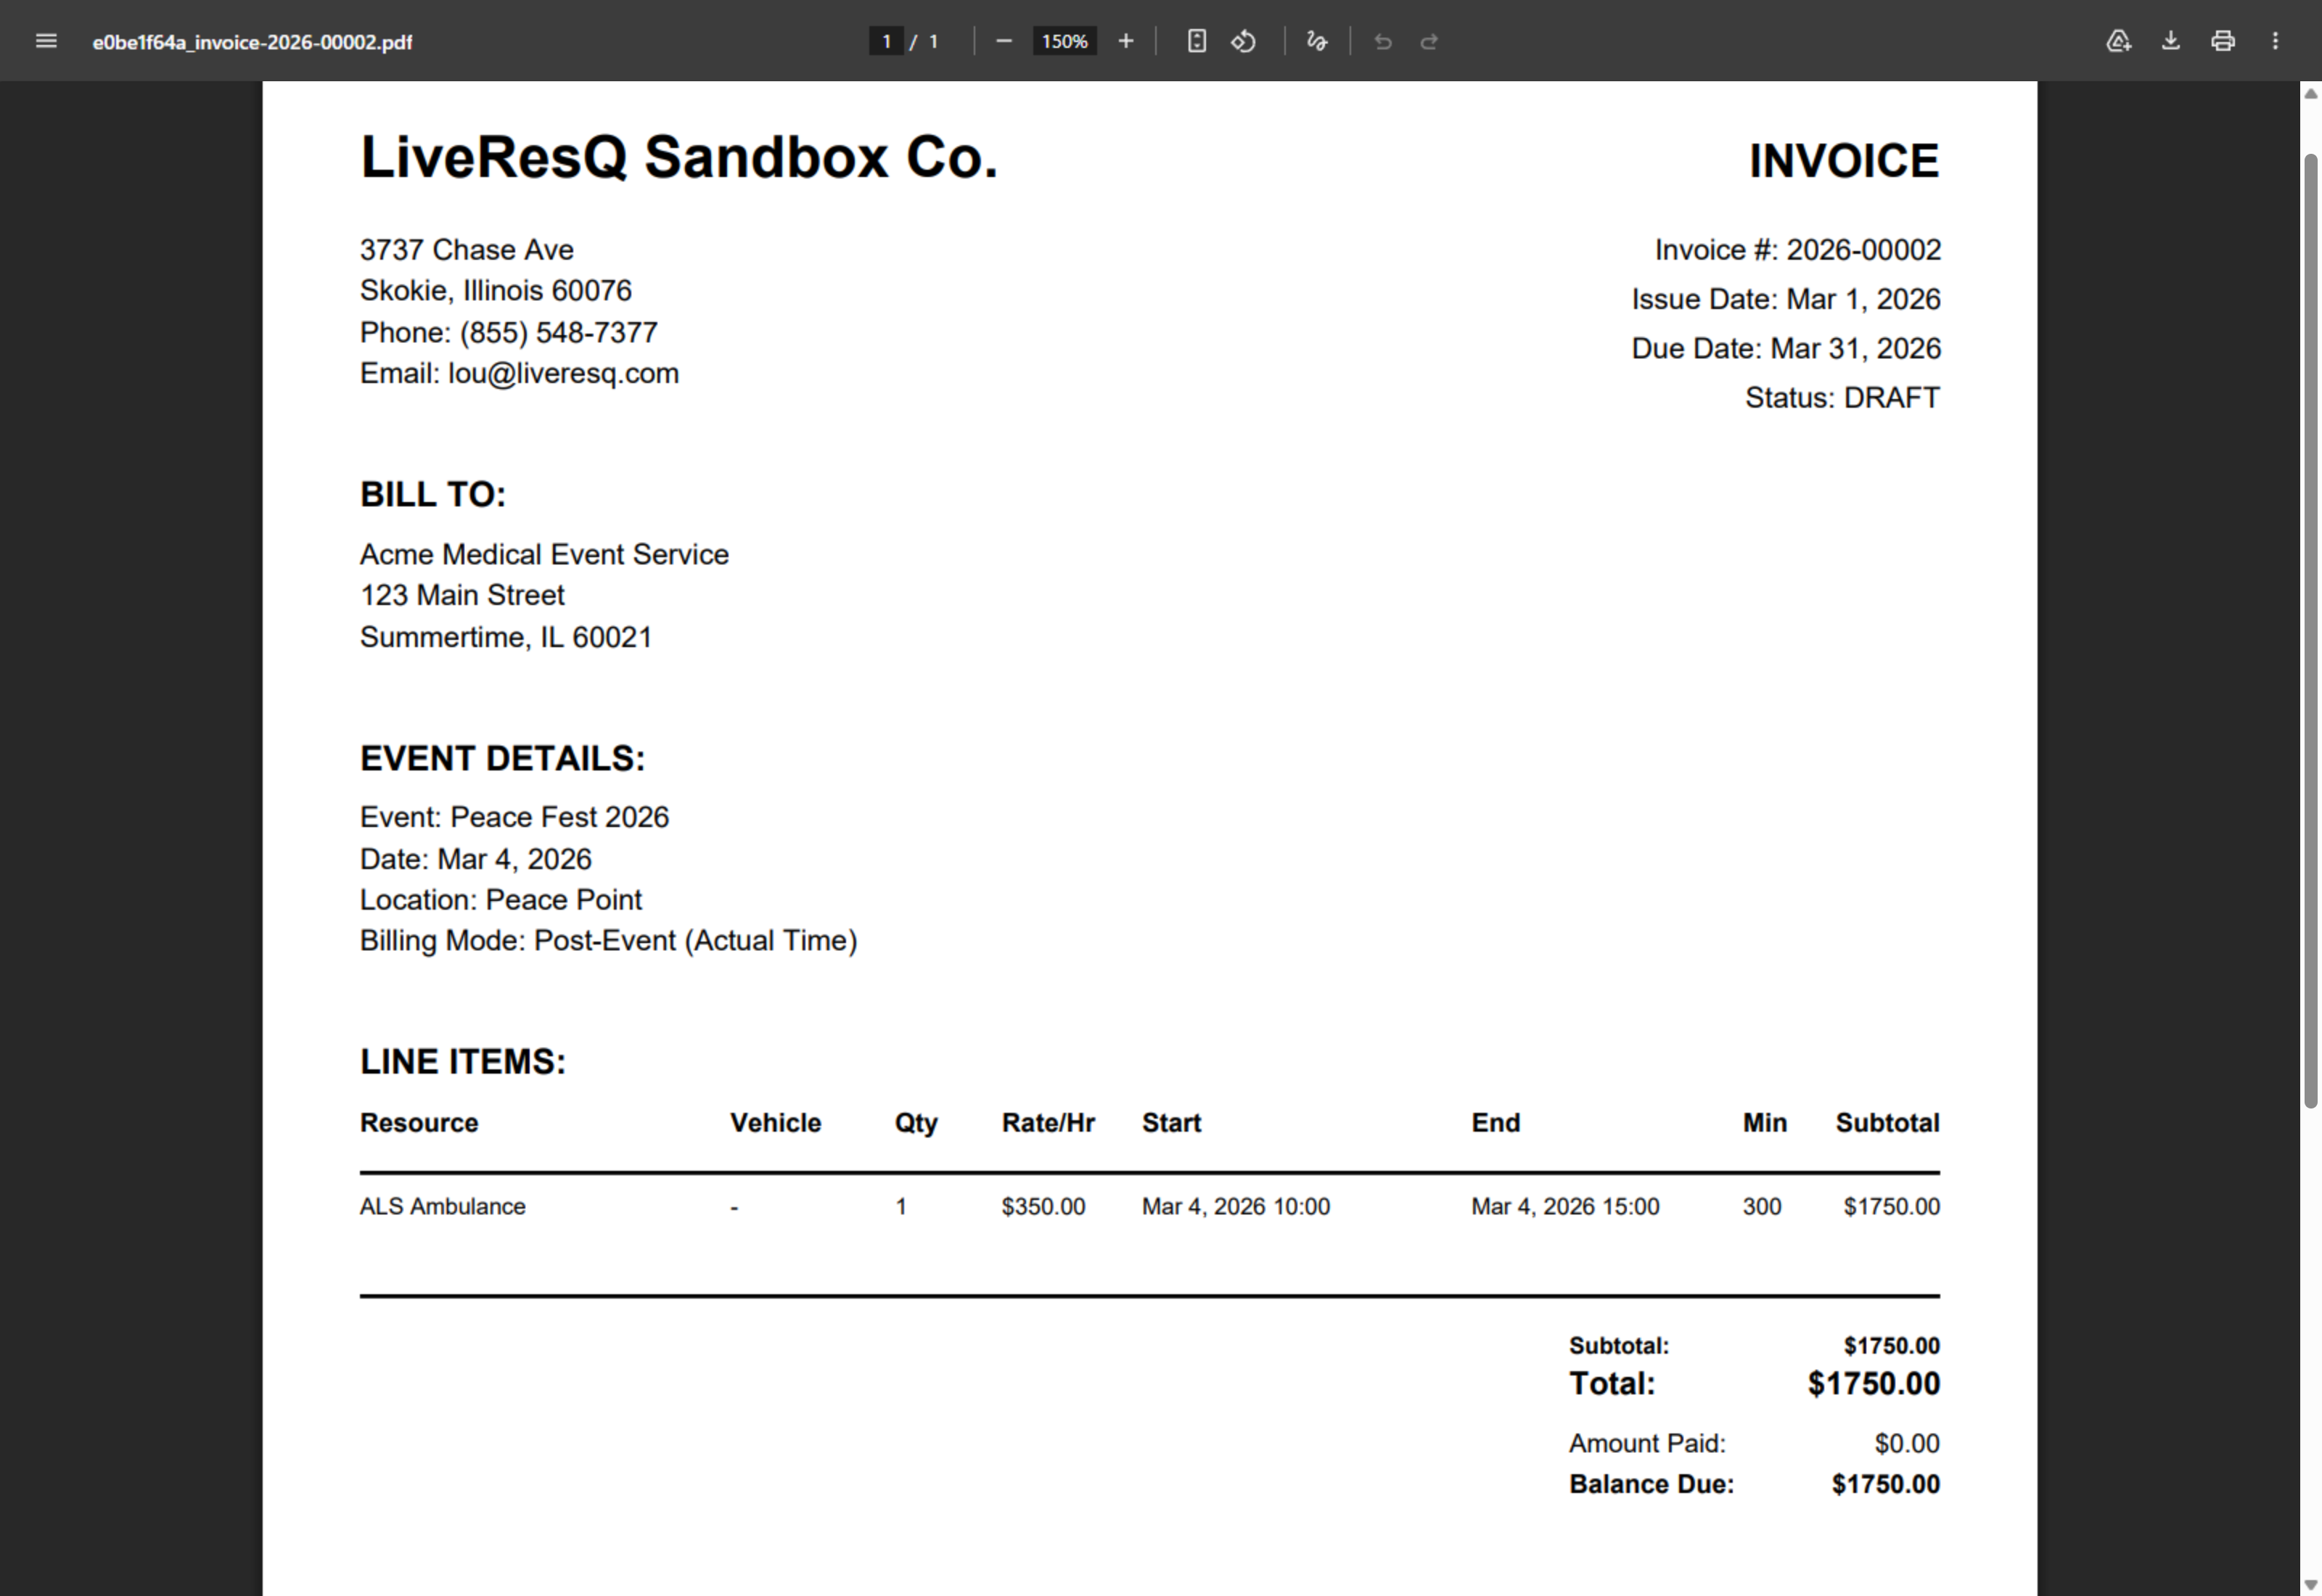Click the BILL TO: heading
Viewport: 2322px width, 1596px height.
[433, 494]
